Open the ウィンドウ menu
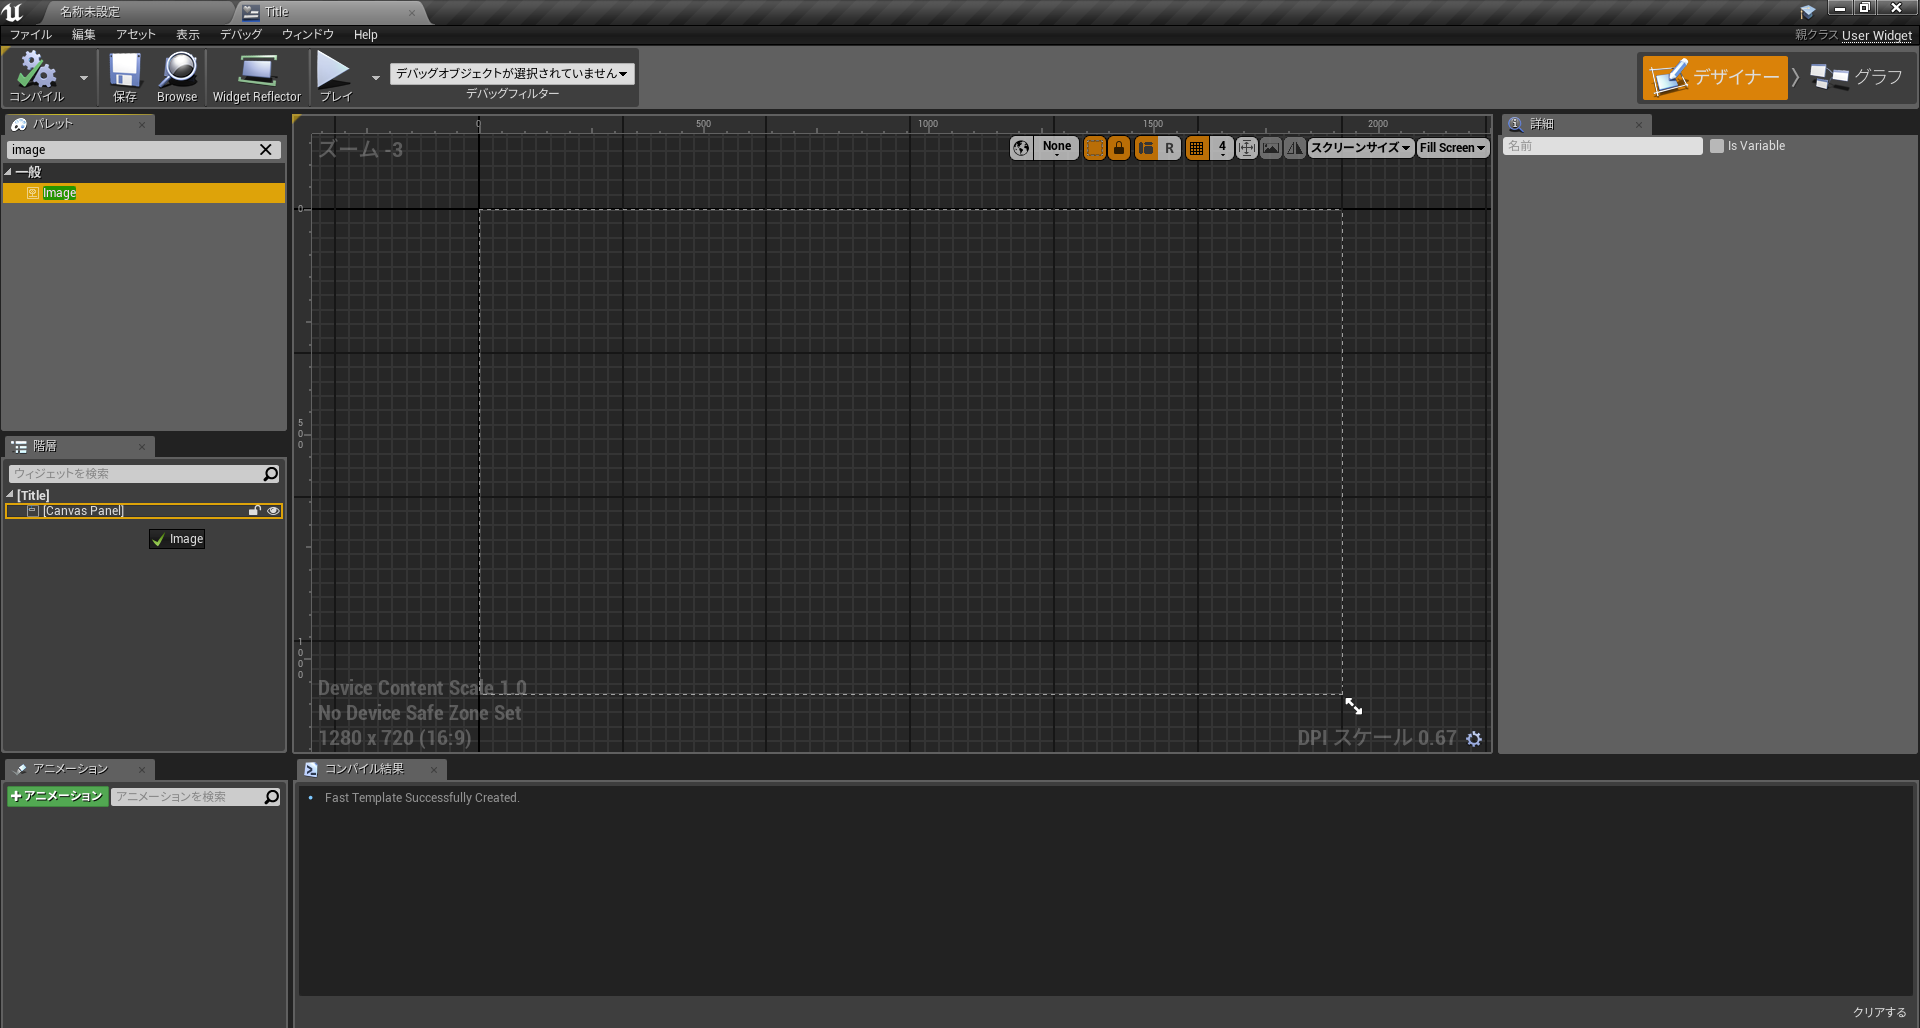1920x1028 pixels. click(x=306, y=34)
